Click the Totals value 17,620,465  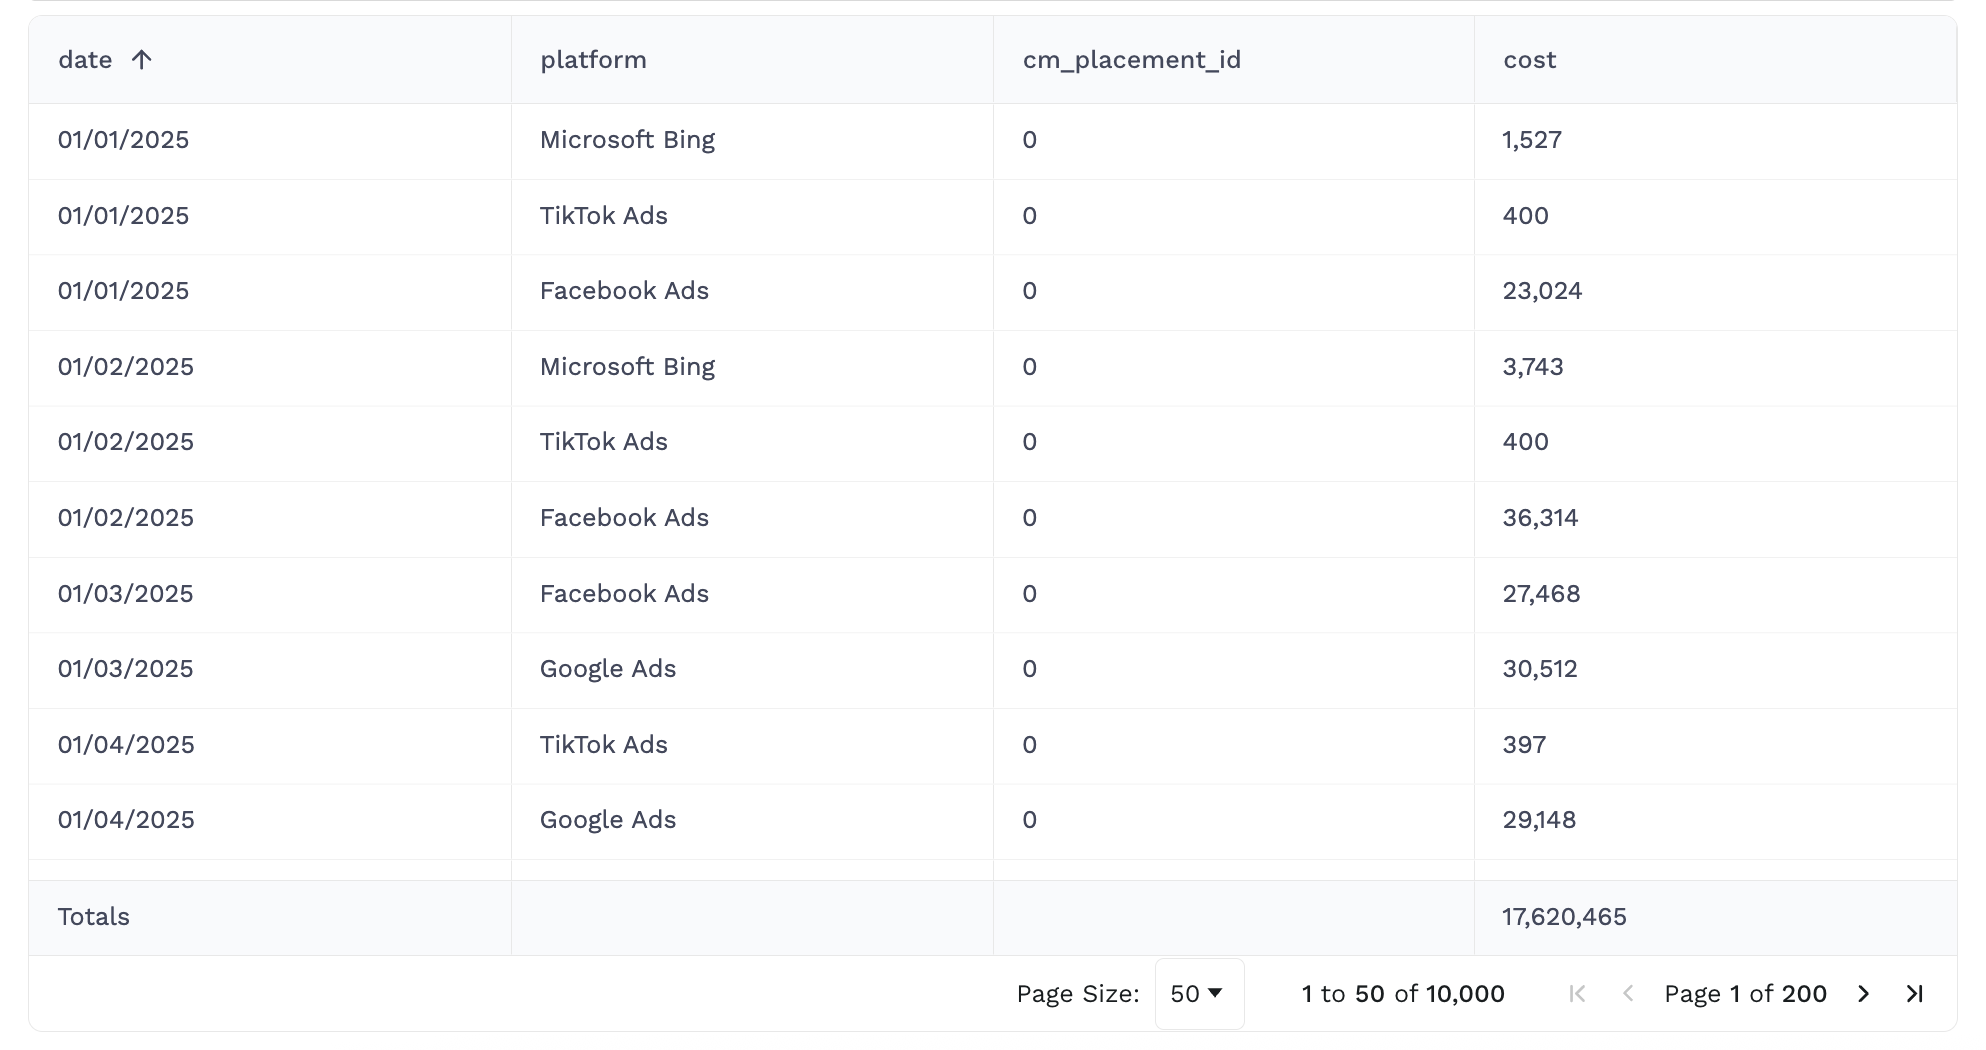1564,916
